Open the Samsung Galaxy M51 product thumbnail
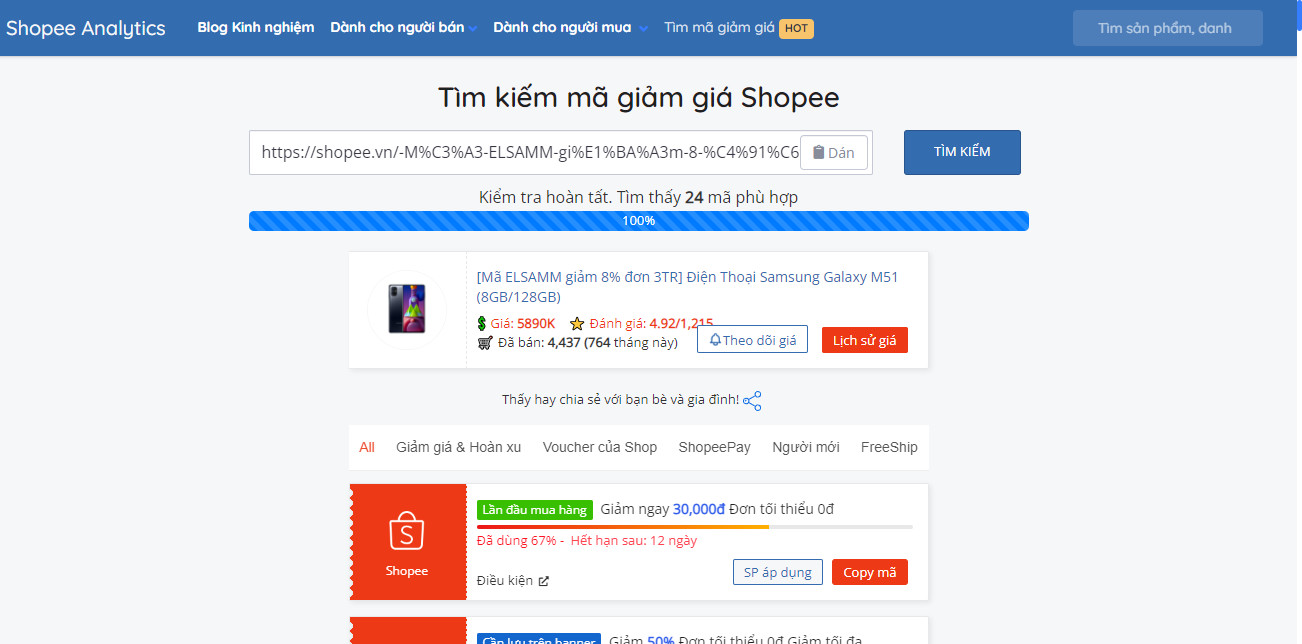Image resolution: width=1302 pixels, height=644 pixels. pyautogui.click(x=407, y=309)
